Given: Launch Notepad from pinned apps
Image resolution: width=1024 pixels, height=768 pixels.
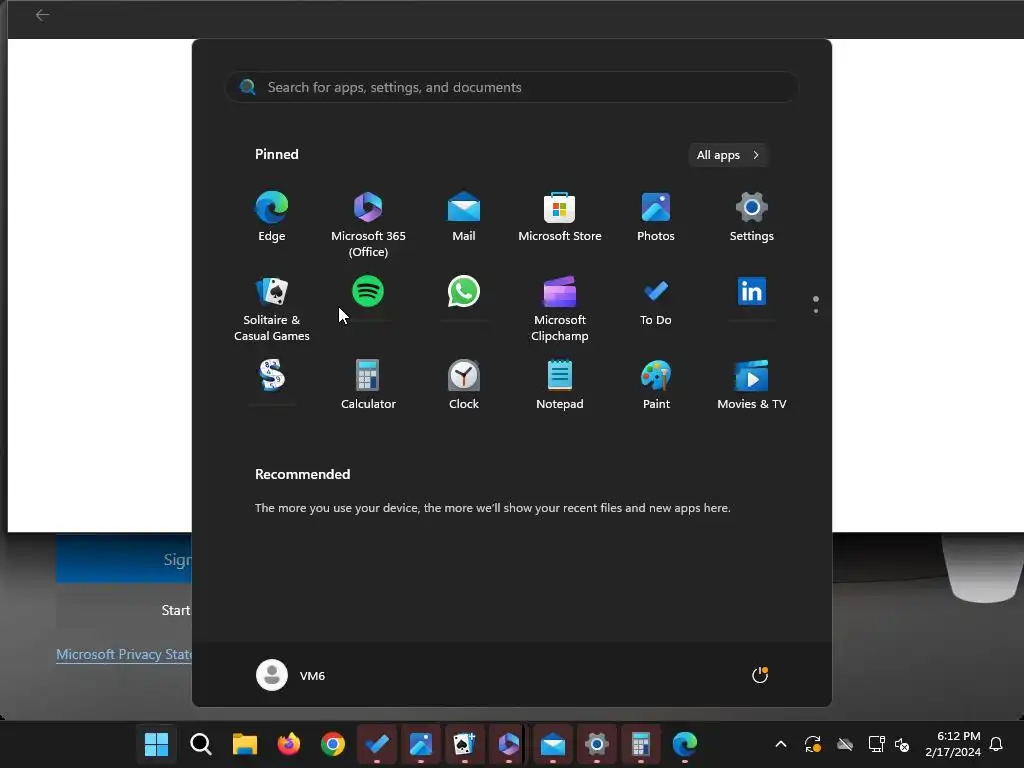Looking at the screenshot, I should click(560, 385).
